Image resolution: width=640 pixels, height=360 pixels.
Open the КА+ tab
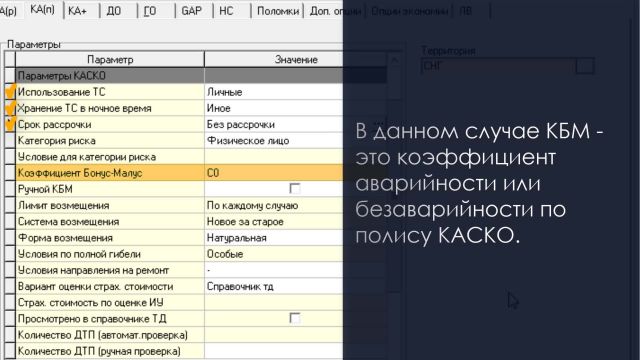pos(78,11)
